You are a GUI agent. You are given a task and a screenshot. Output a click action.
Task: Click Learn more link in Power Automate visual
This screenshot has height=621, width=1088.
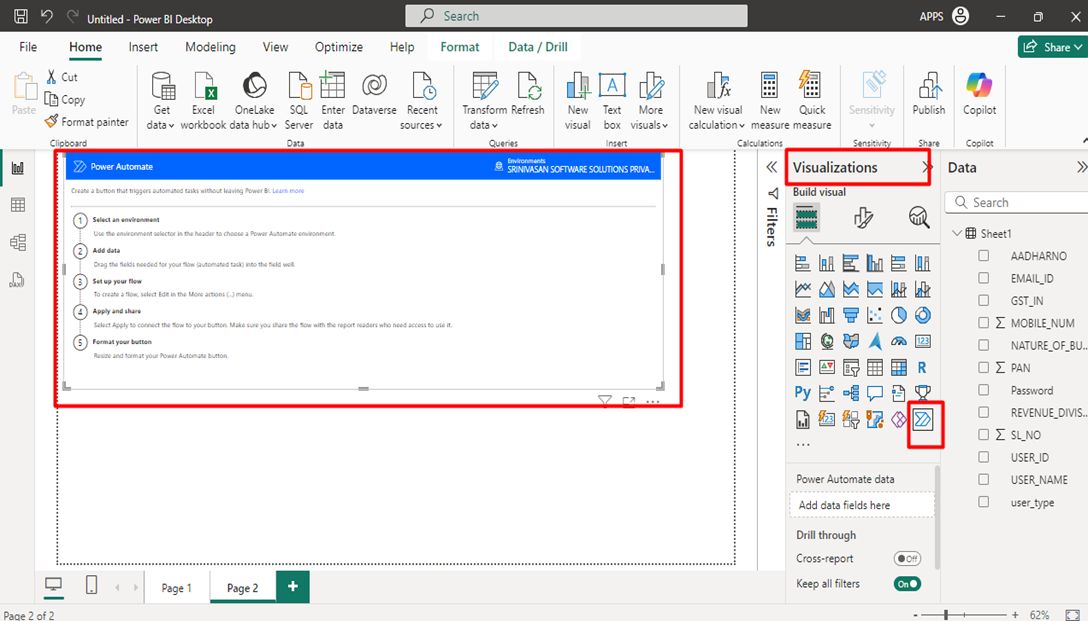pos(288,191)
